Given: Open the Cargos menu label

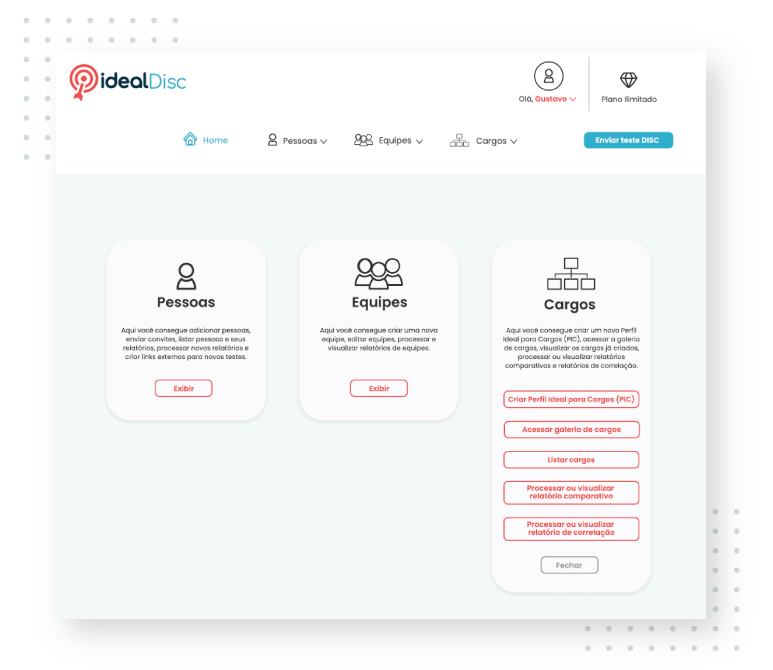Looking at the screenshot, I should pos(491,141).
